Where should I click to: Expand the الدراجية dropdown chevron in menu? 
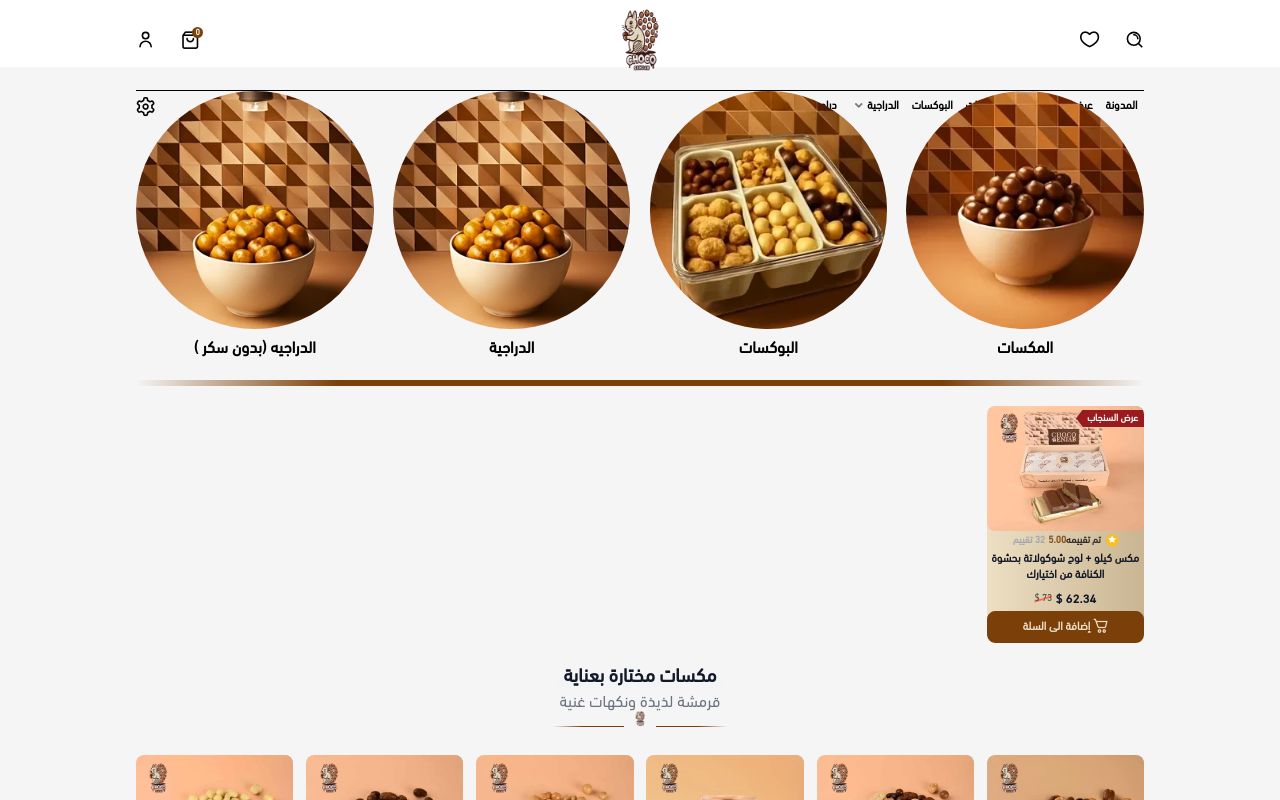[x=858, y=105]
